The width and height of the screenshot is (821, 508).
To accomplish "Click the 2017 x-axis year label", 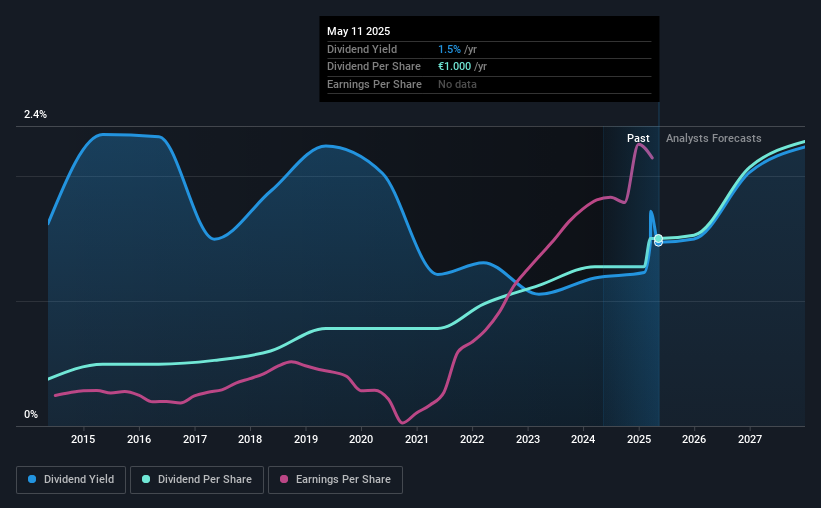I will click(195, 439).
